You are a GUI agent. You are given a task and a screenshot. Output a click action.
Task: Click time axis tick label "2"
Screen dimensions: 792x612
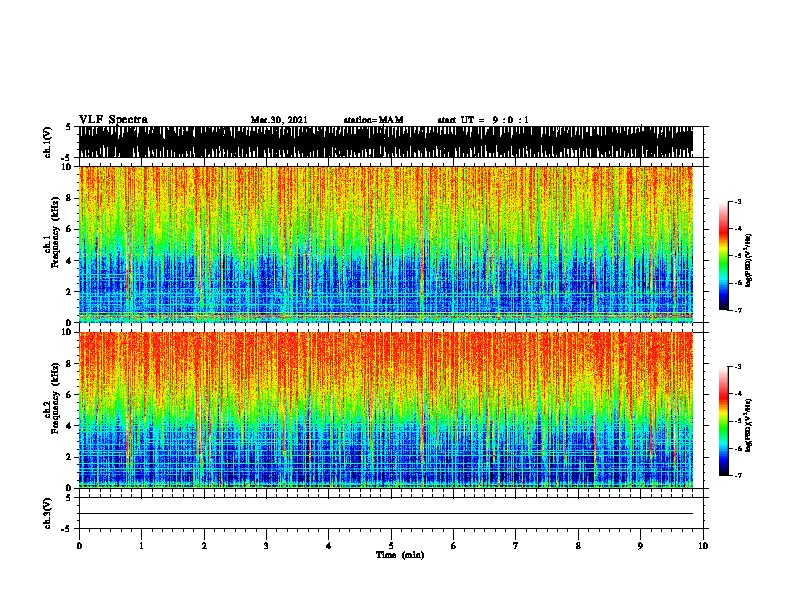[204, 546]
